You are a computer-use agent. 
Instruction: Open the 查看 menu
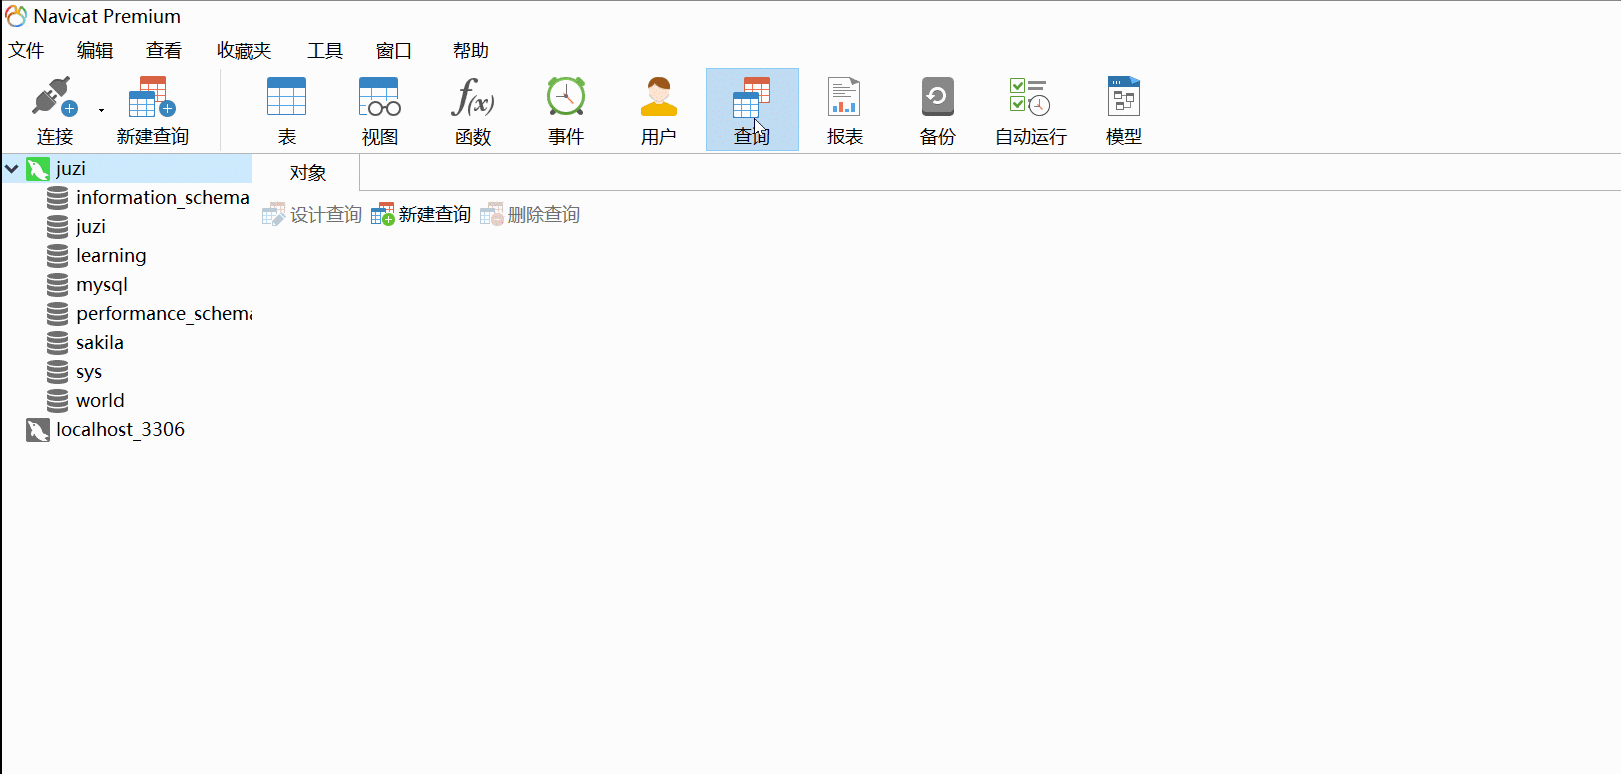[164, 51]
